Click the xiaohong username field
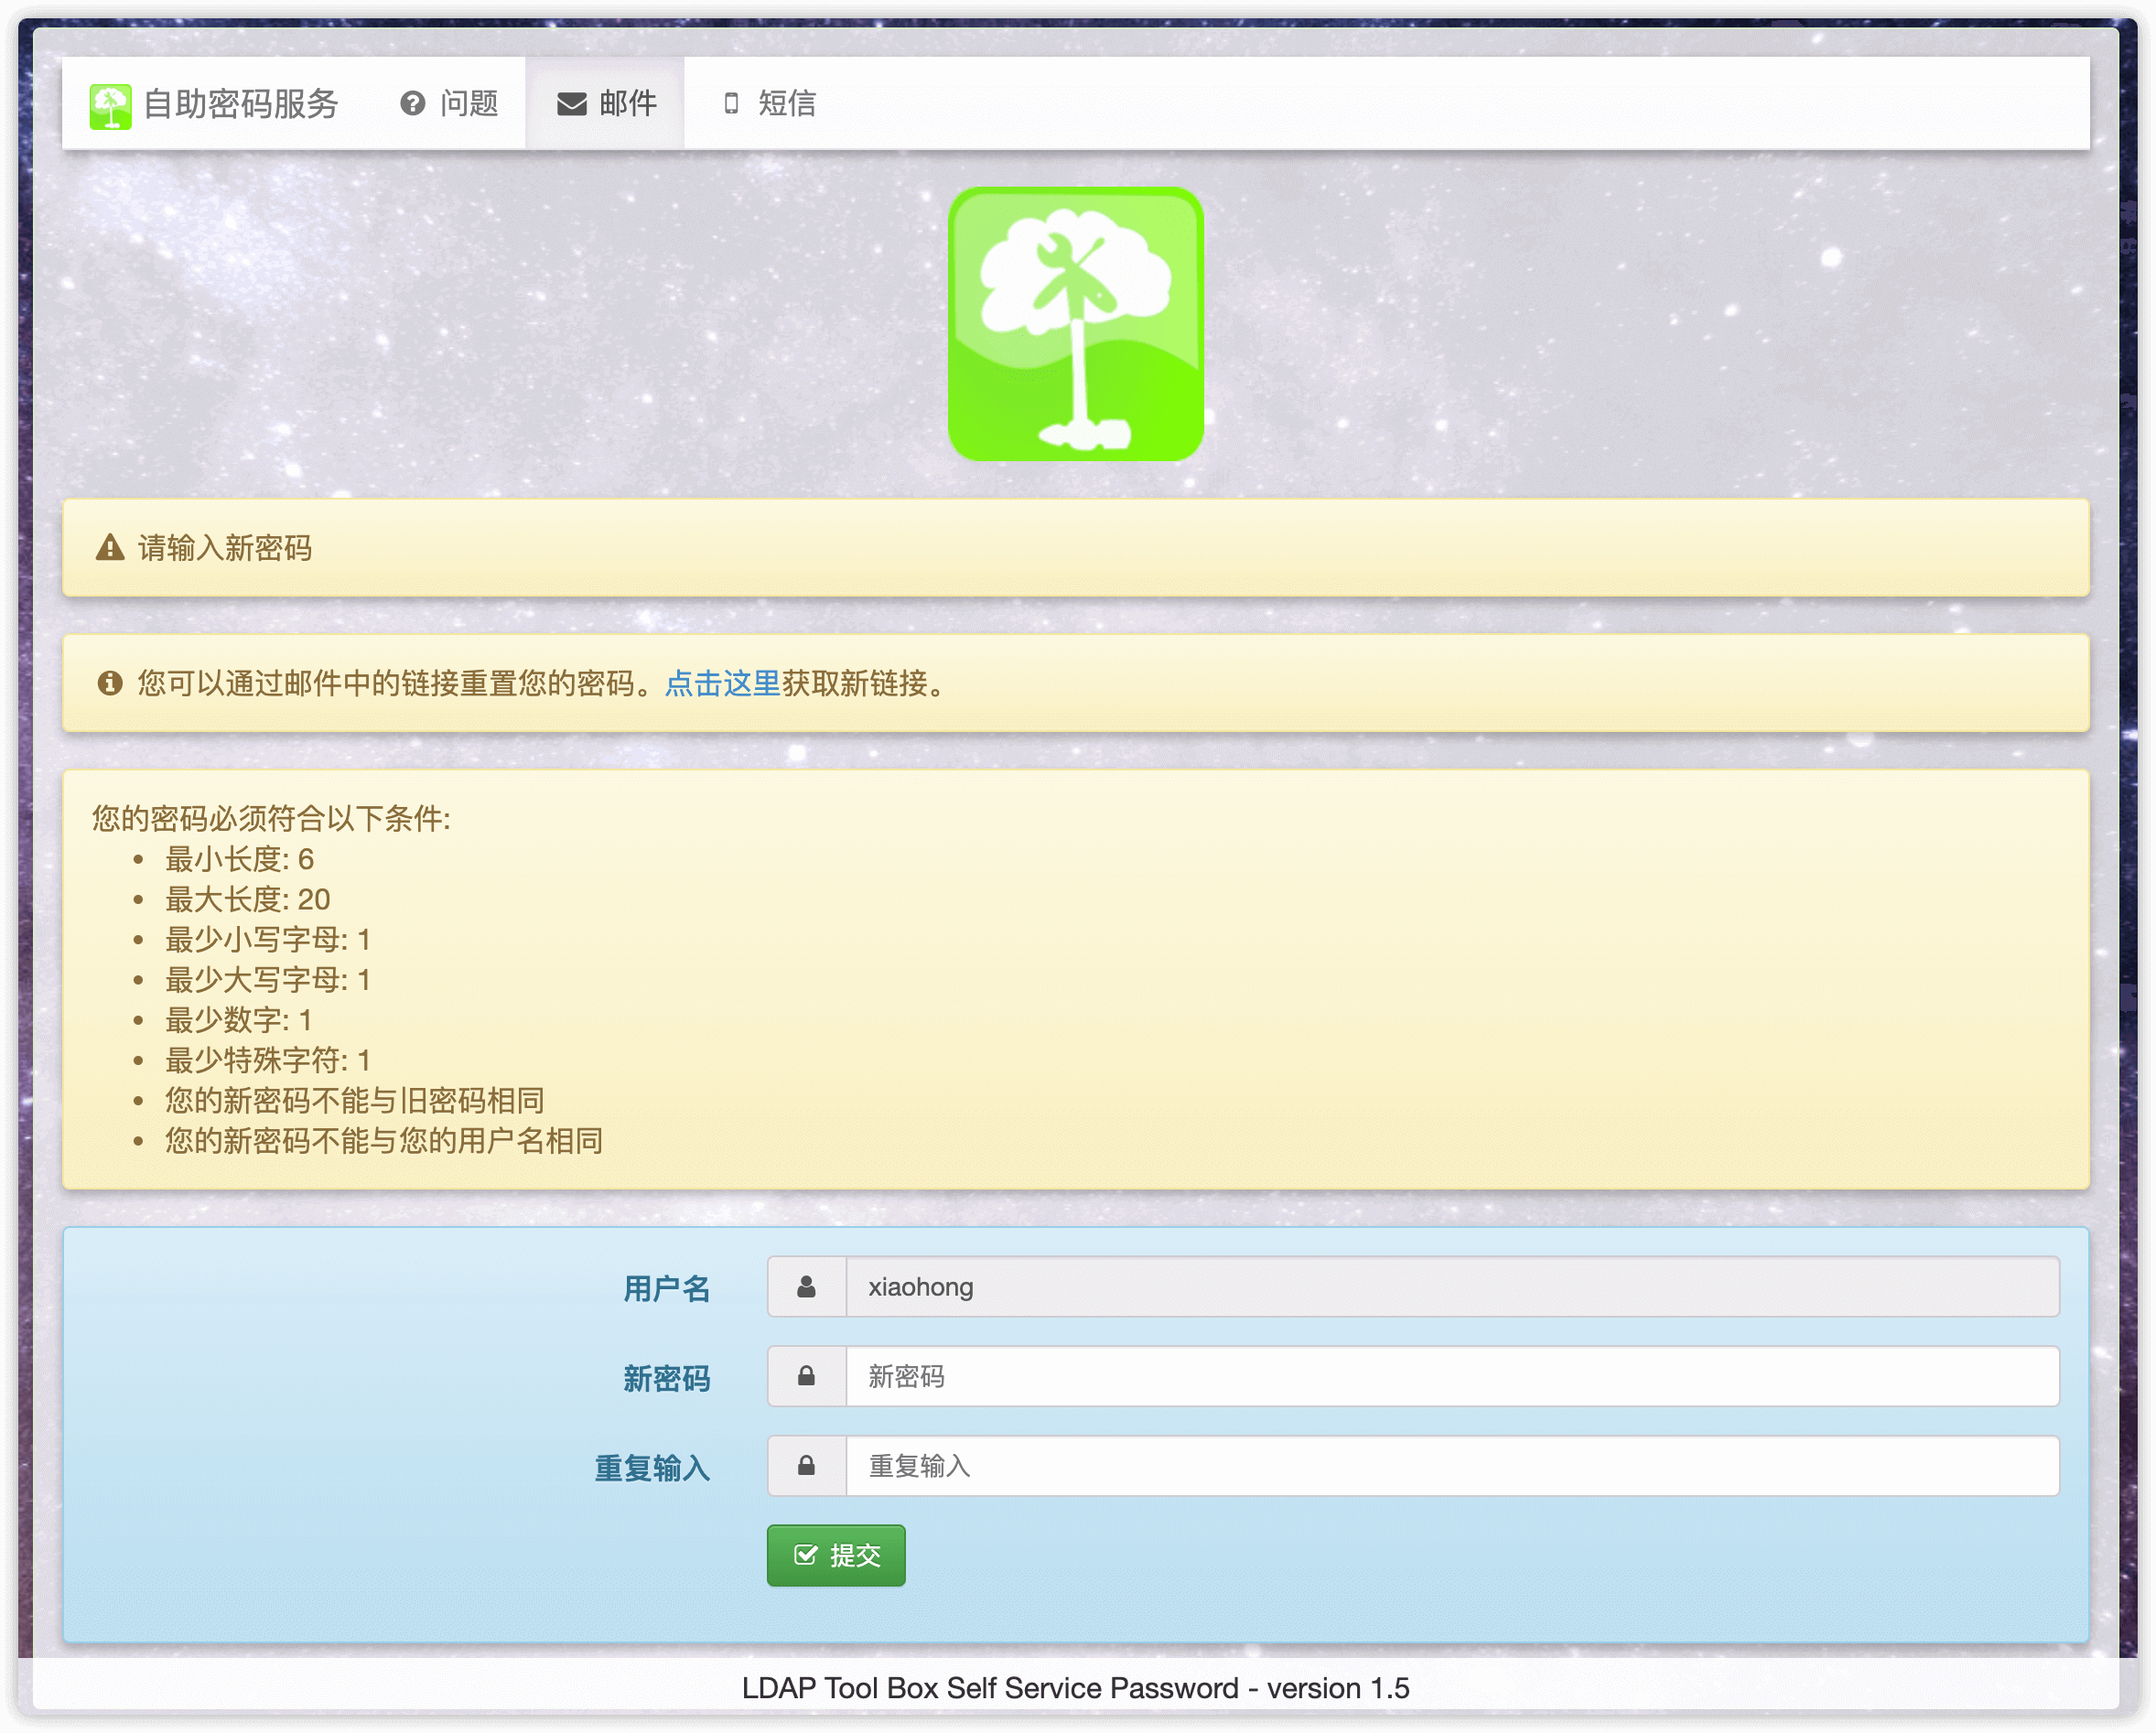Image resolution: width=2156 pixels, height=1733 pixels. tap(1450, 1286)
